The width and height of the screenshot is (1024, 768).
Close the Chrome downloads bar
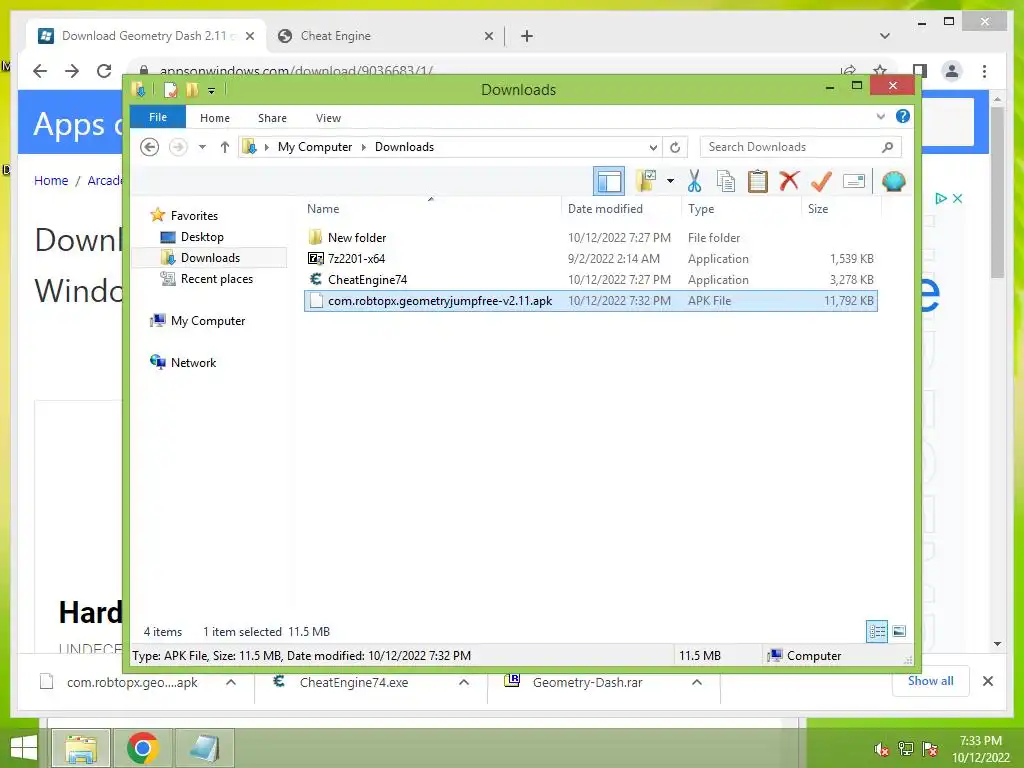coord(987,681)
